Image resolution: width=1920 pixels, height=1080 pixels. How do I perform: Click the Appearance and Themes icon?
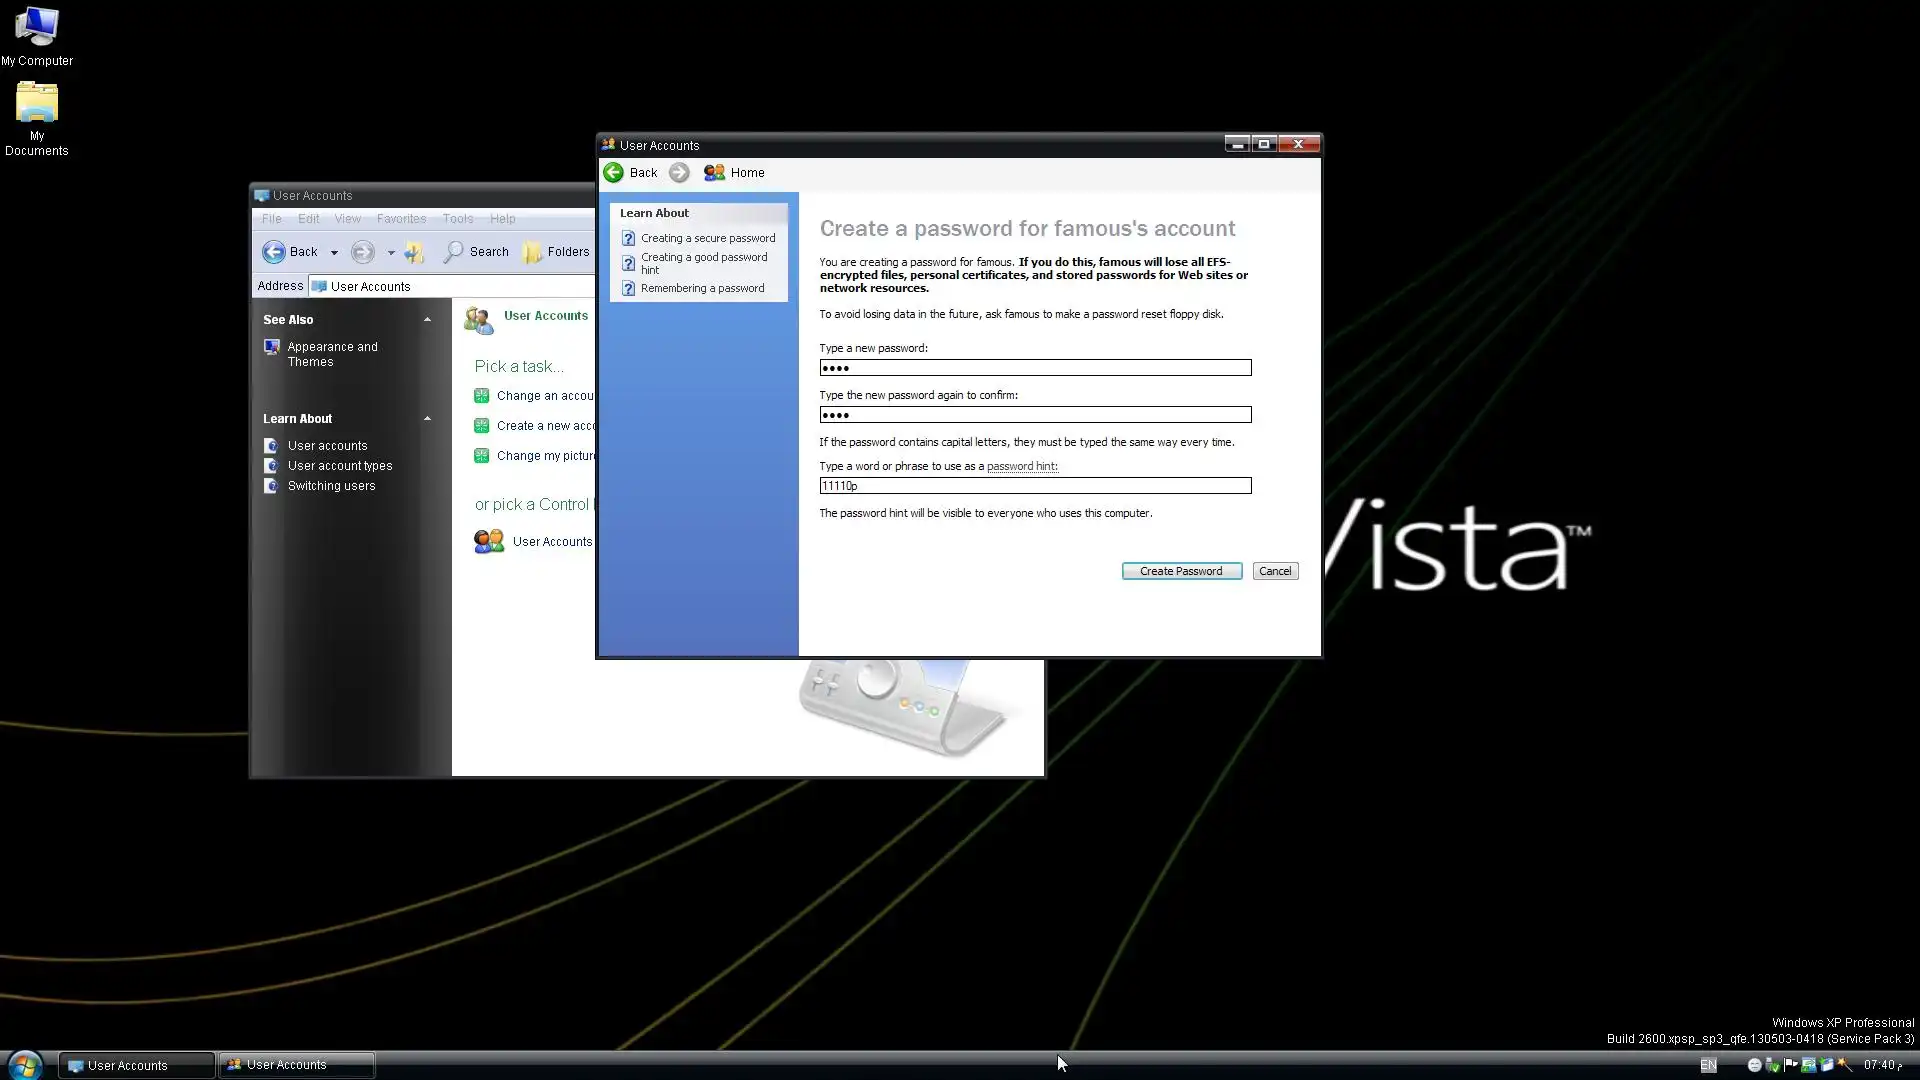[271, 347]
